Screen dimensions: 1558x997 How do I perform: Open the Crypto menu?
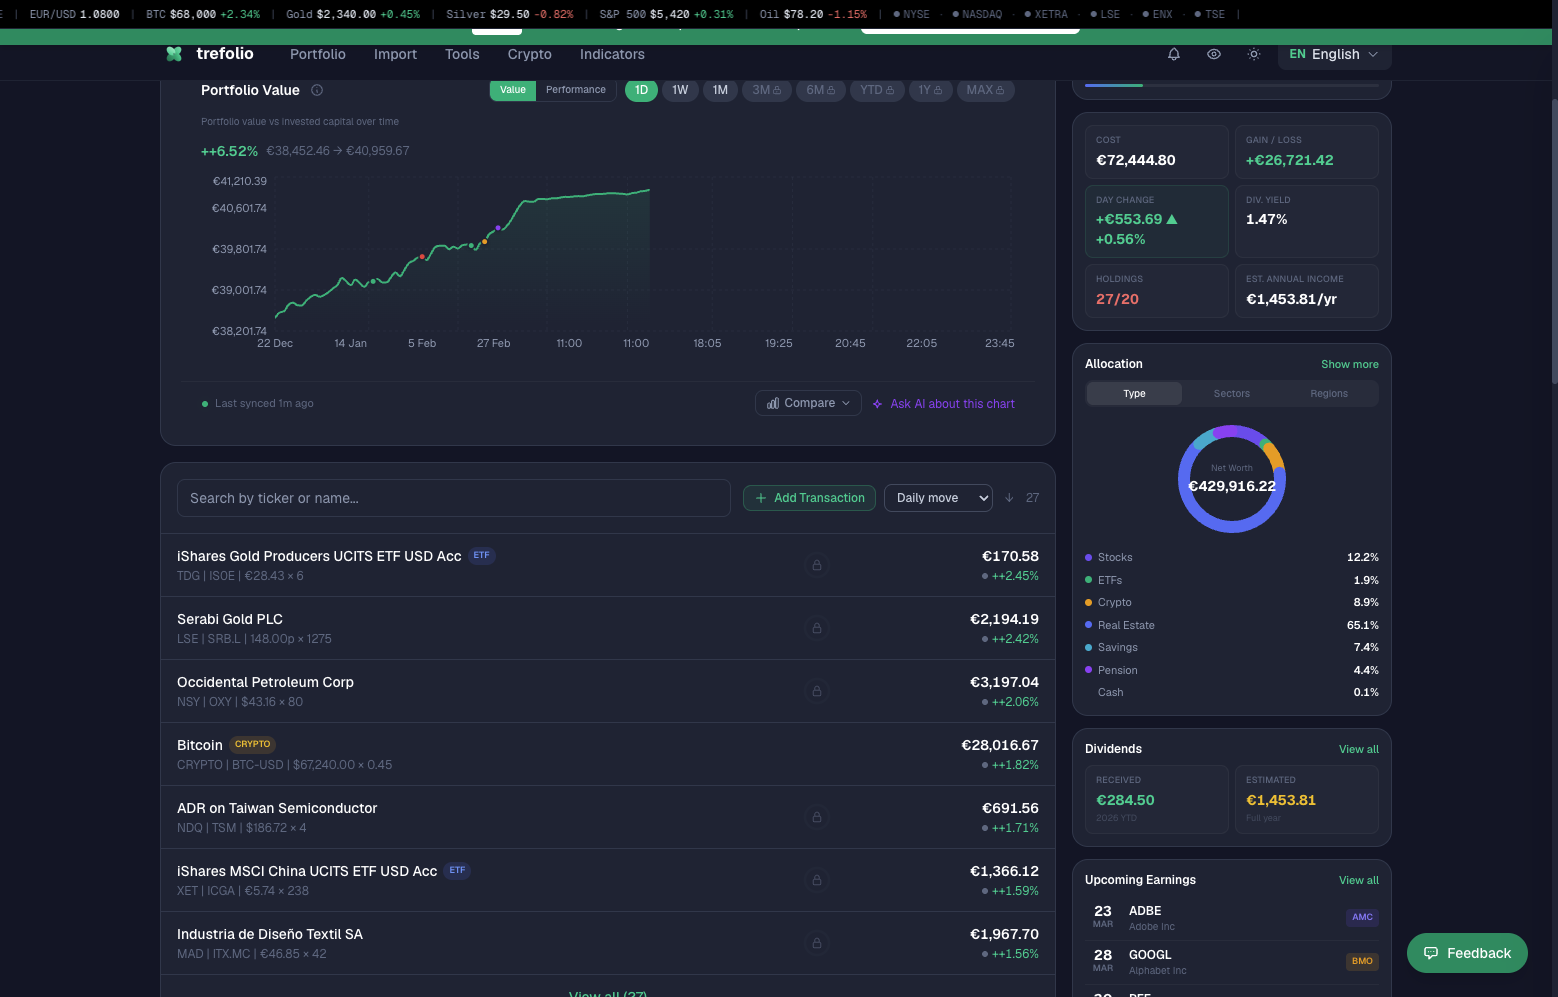(529, 54)
